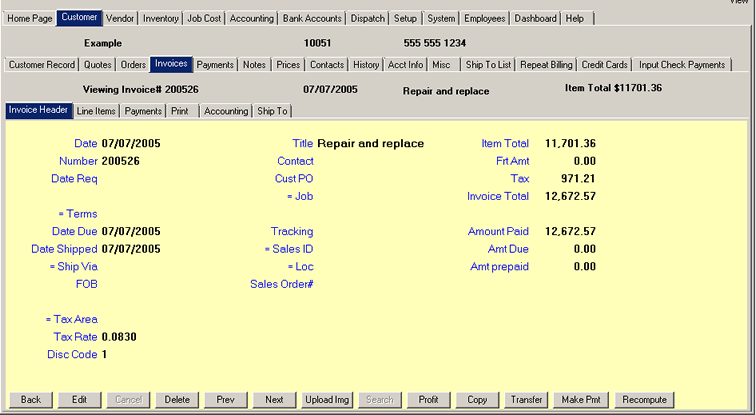This screenshot has height=415, width=756.
Task: Select the Invoice Header sub-tab
Action: coord(39,110)
